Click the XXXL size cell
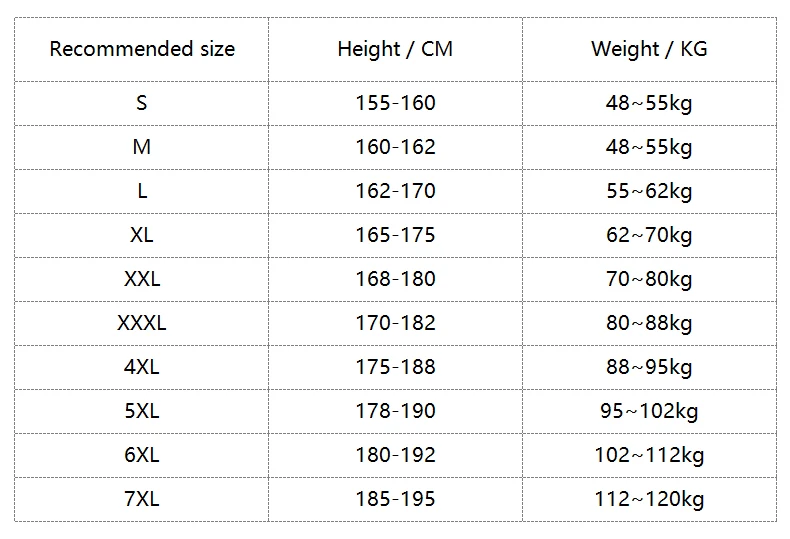The image size is (790, 539). (x=142, y=323)
